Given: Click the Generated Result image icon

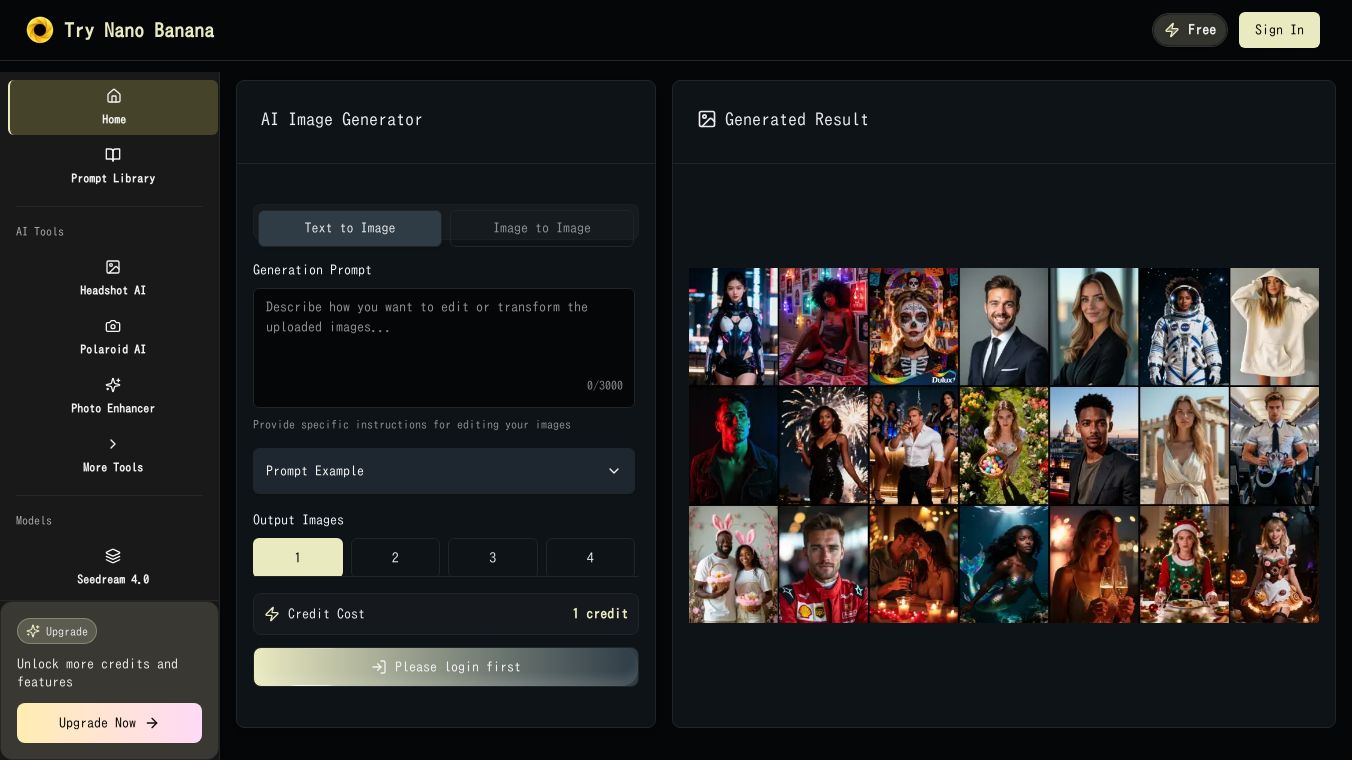Looking at the screenshot, I should point(707,119).
